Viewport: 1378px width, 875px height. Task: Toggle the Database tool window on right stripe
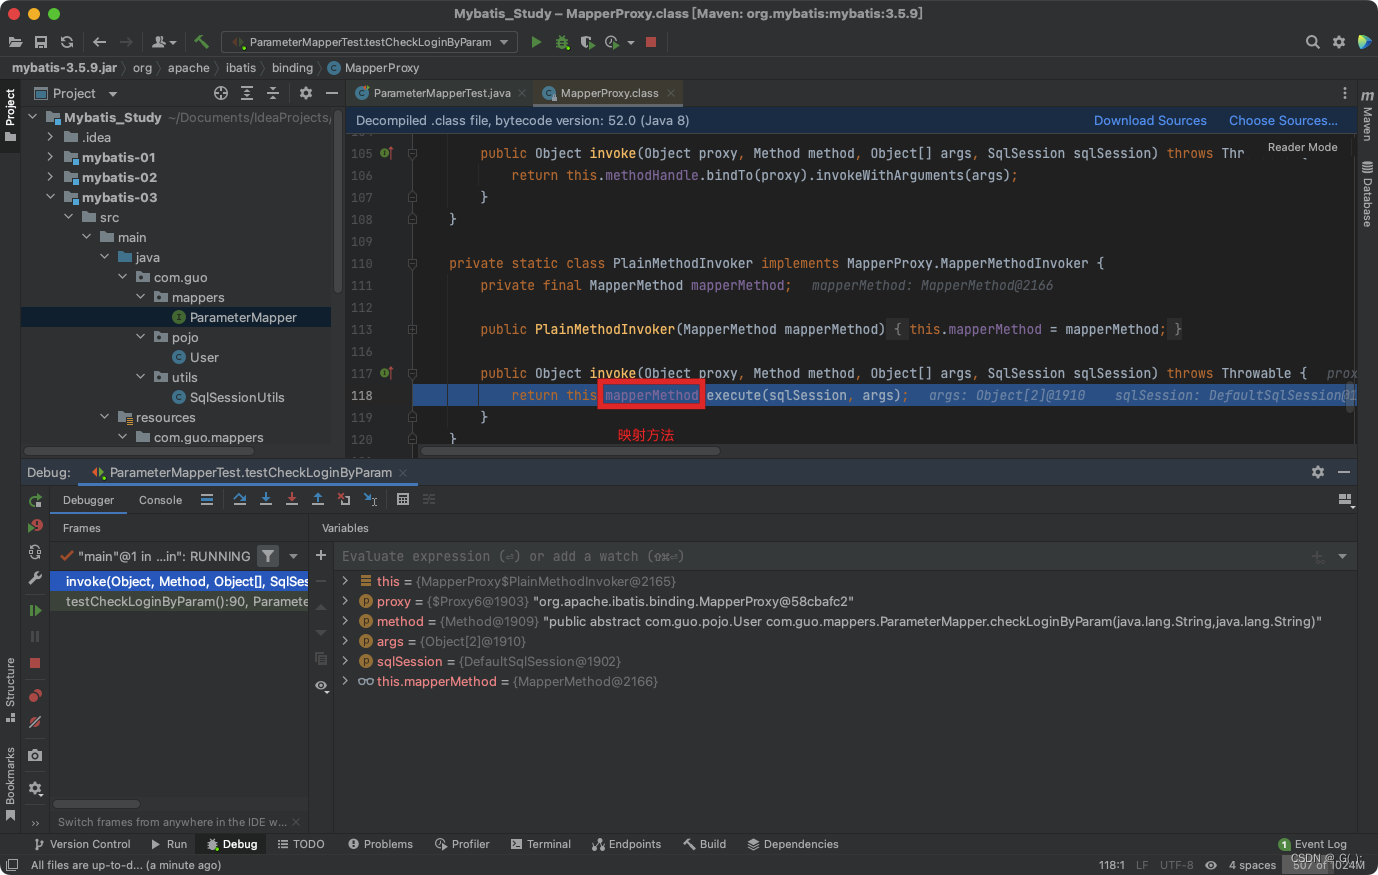tap(1367, 194)
